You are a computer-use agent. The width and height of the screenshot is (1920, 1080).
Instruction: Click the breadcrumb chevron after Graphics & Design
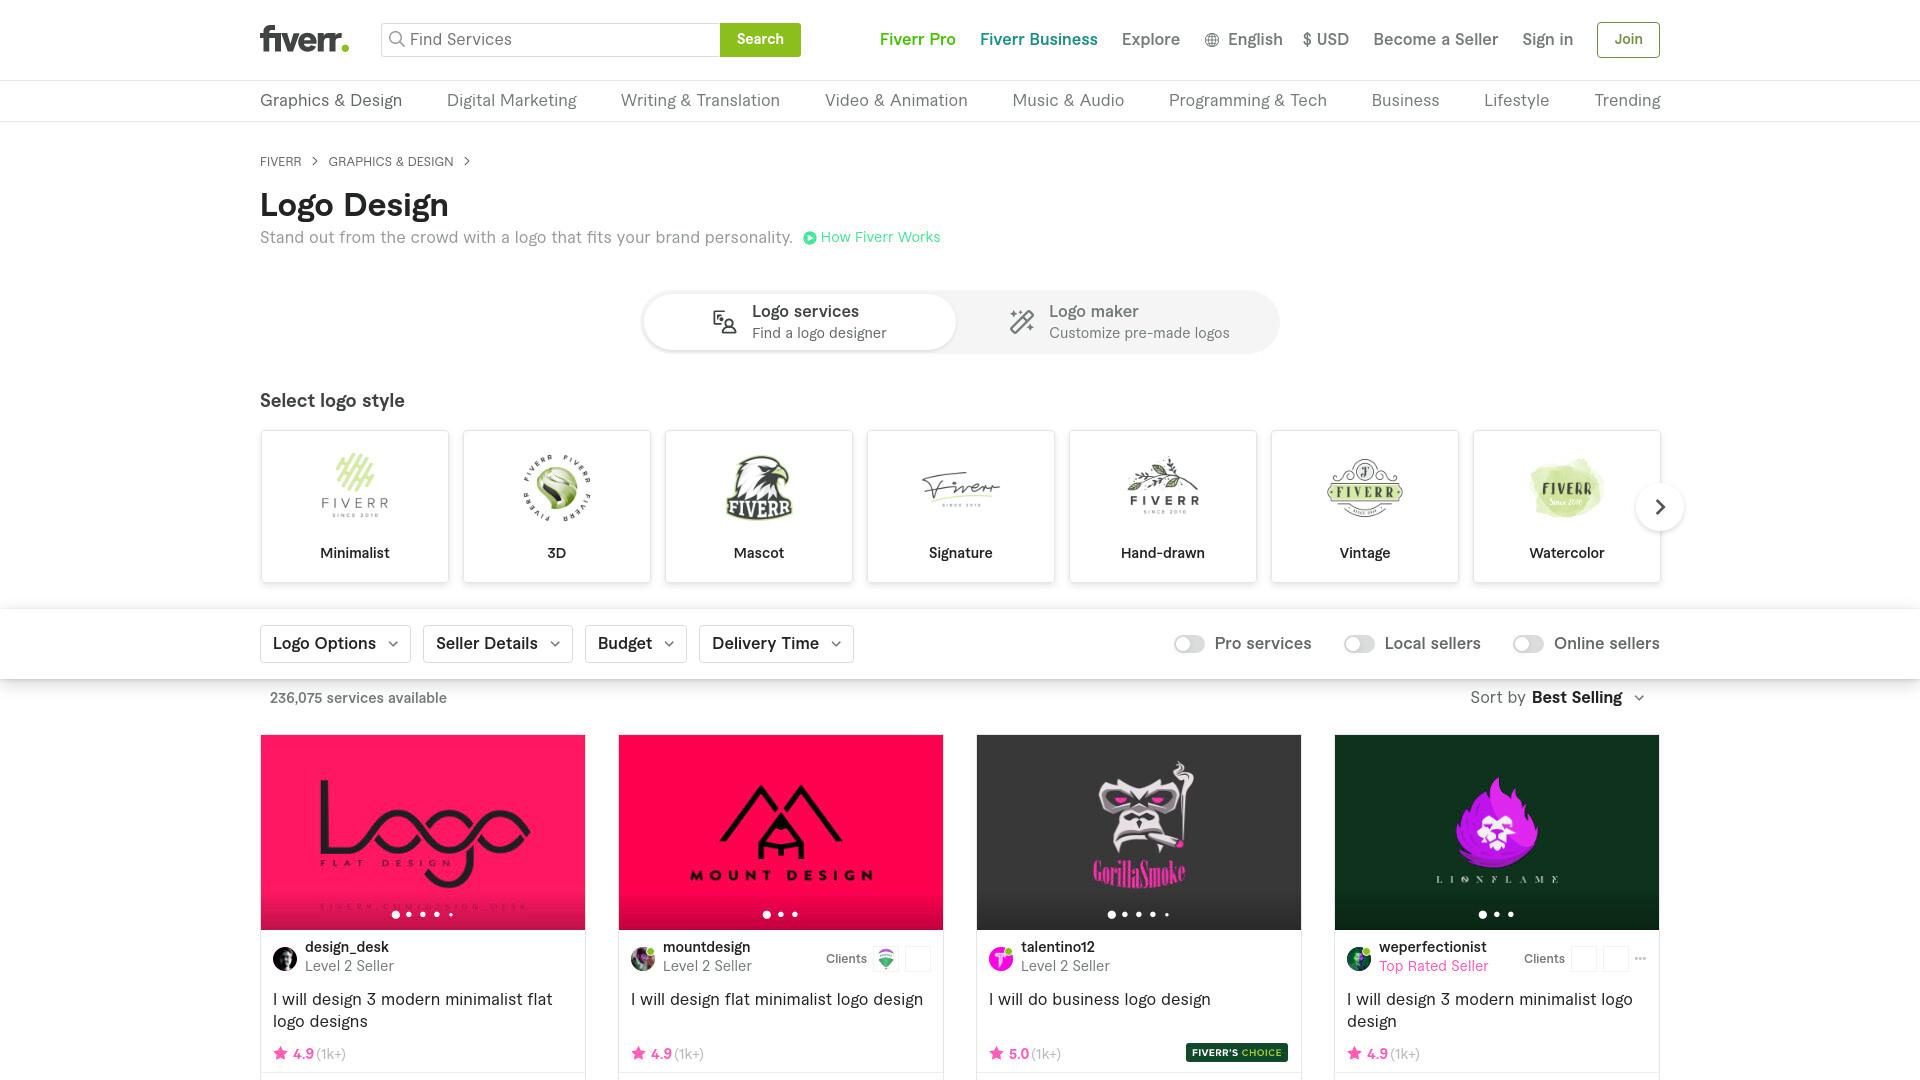(466, 162)
